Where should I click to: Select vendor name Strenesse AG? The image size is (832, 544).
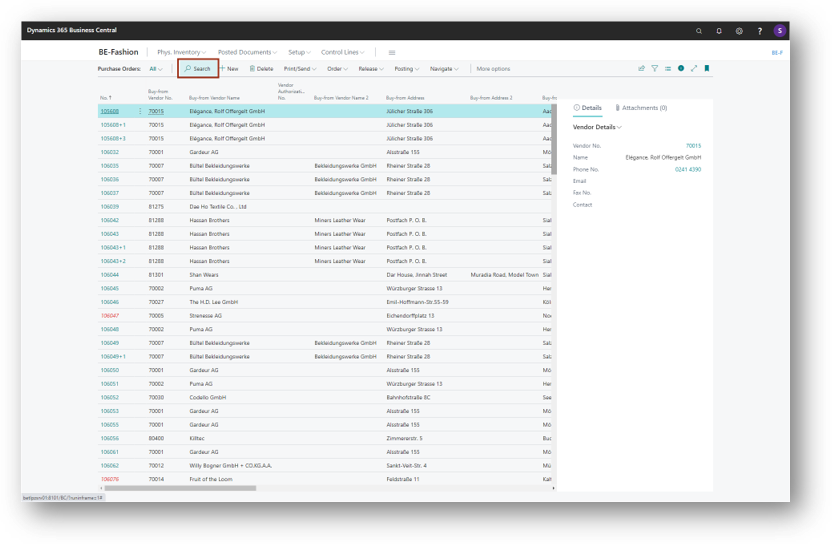205,315
